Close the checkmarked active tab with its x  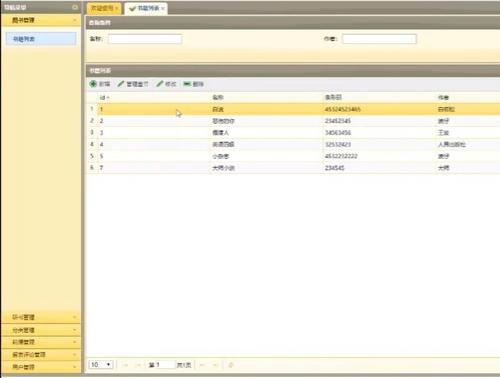coord(163,8)
